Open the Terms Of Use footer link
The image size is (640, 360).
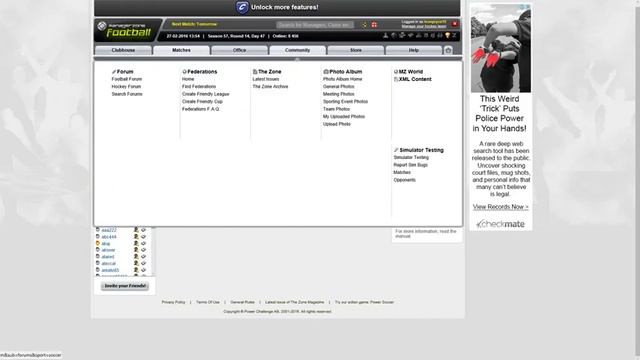[208, 302]
